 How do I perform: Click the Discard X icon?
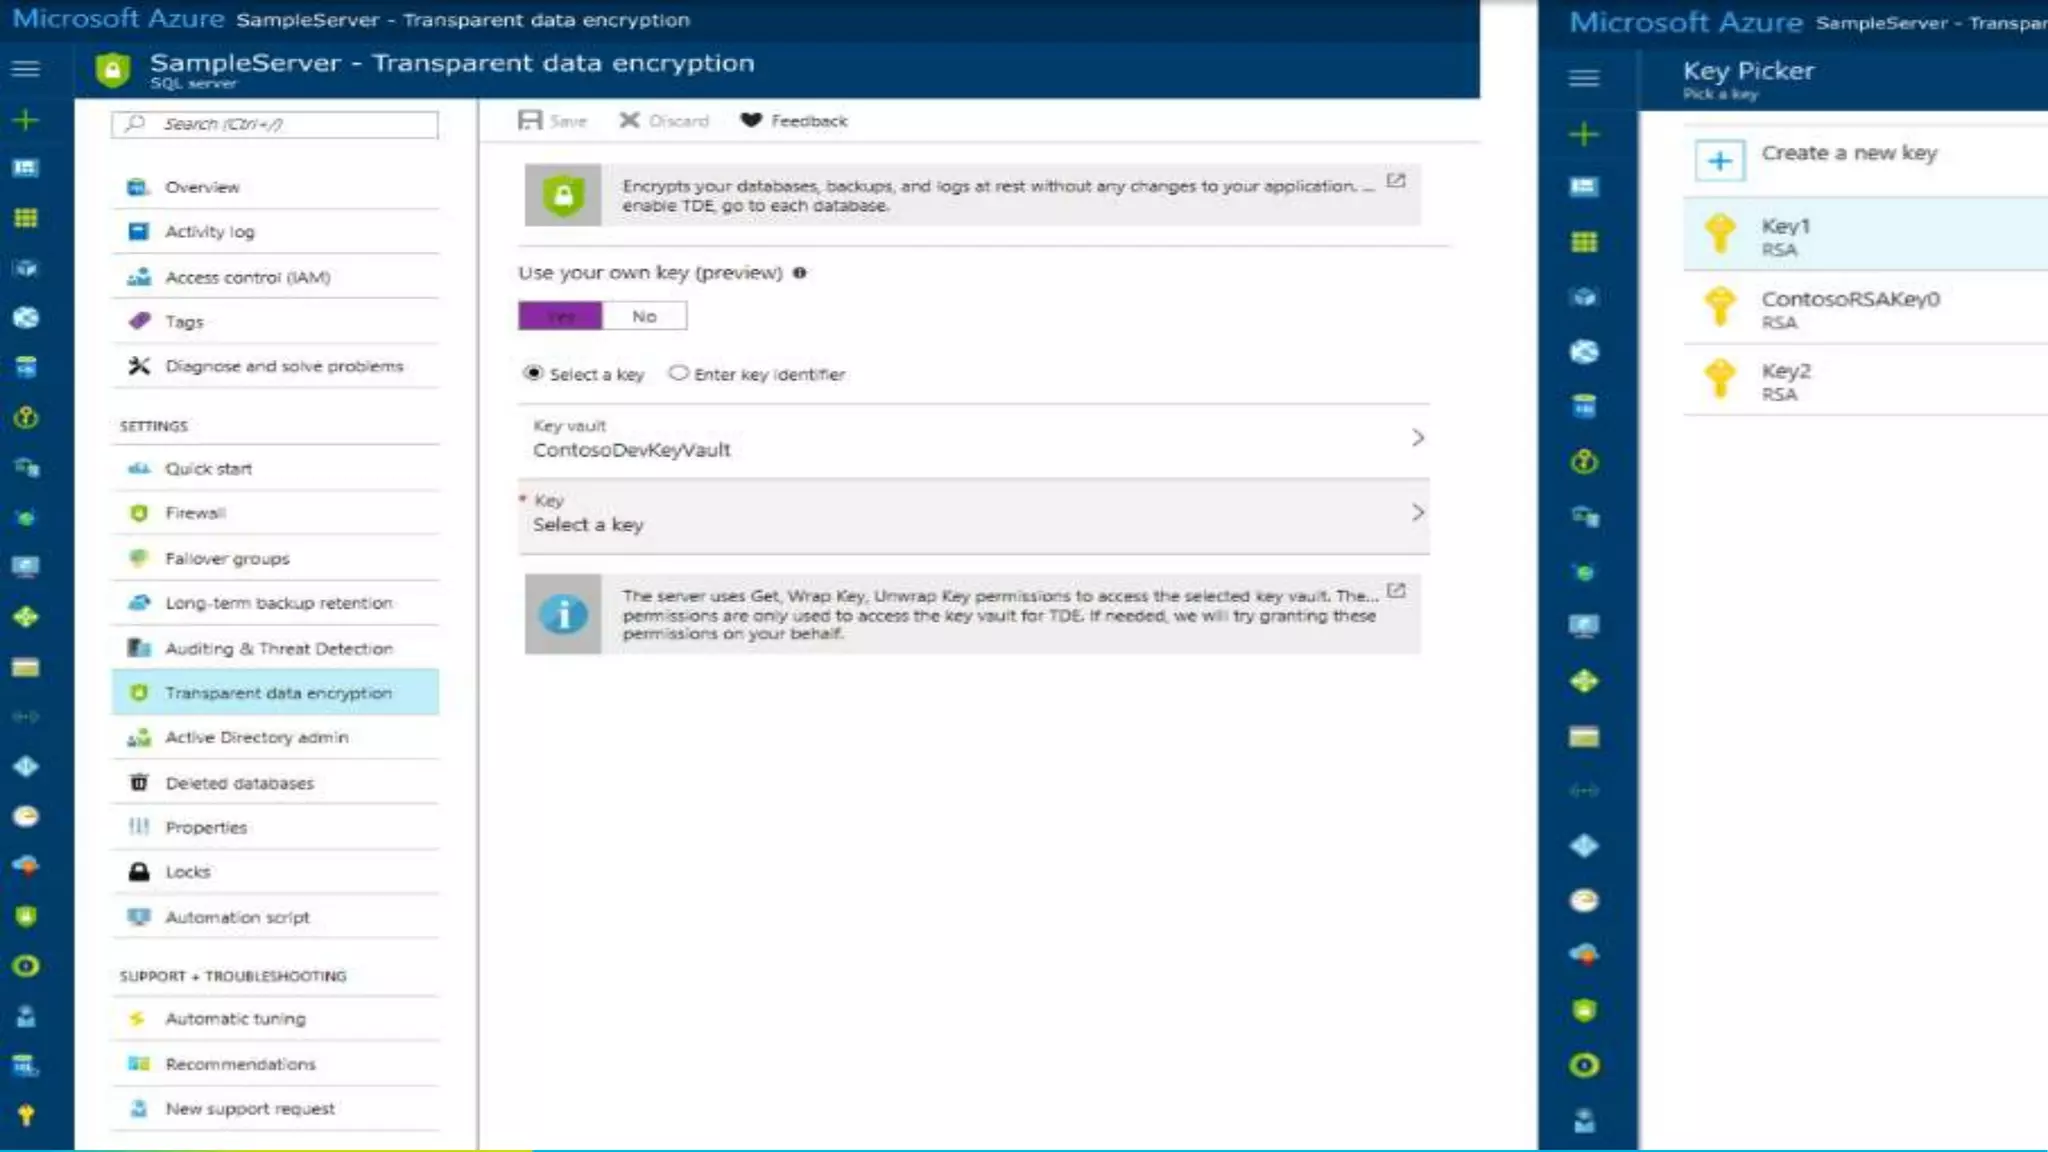[629, 121]
